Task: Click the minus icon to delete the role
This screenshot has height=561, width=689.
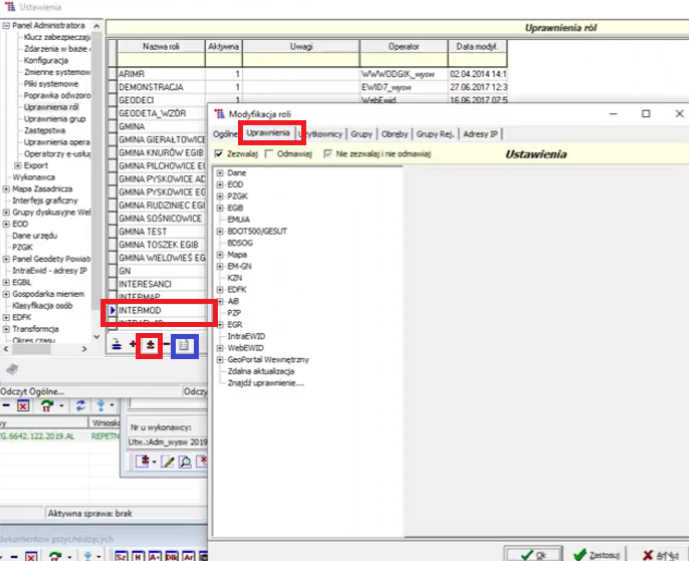Action: [x=166, y=345]
